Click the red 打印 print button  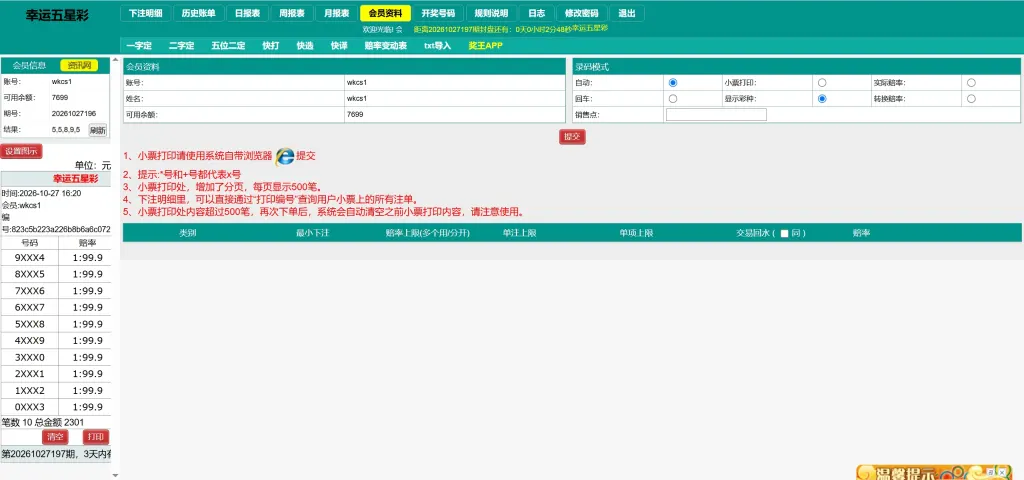click(96, 437)
